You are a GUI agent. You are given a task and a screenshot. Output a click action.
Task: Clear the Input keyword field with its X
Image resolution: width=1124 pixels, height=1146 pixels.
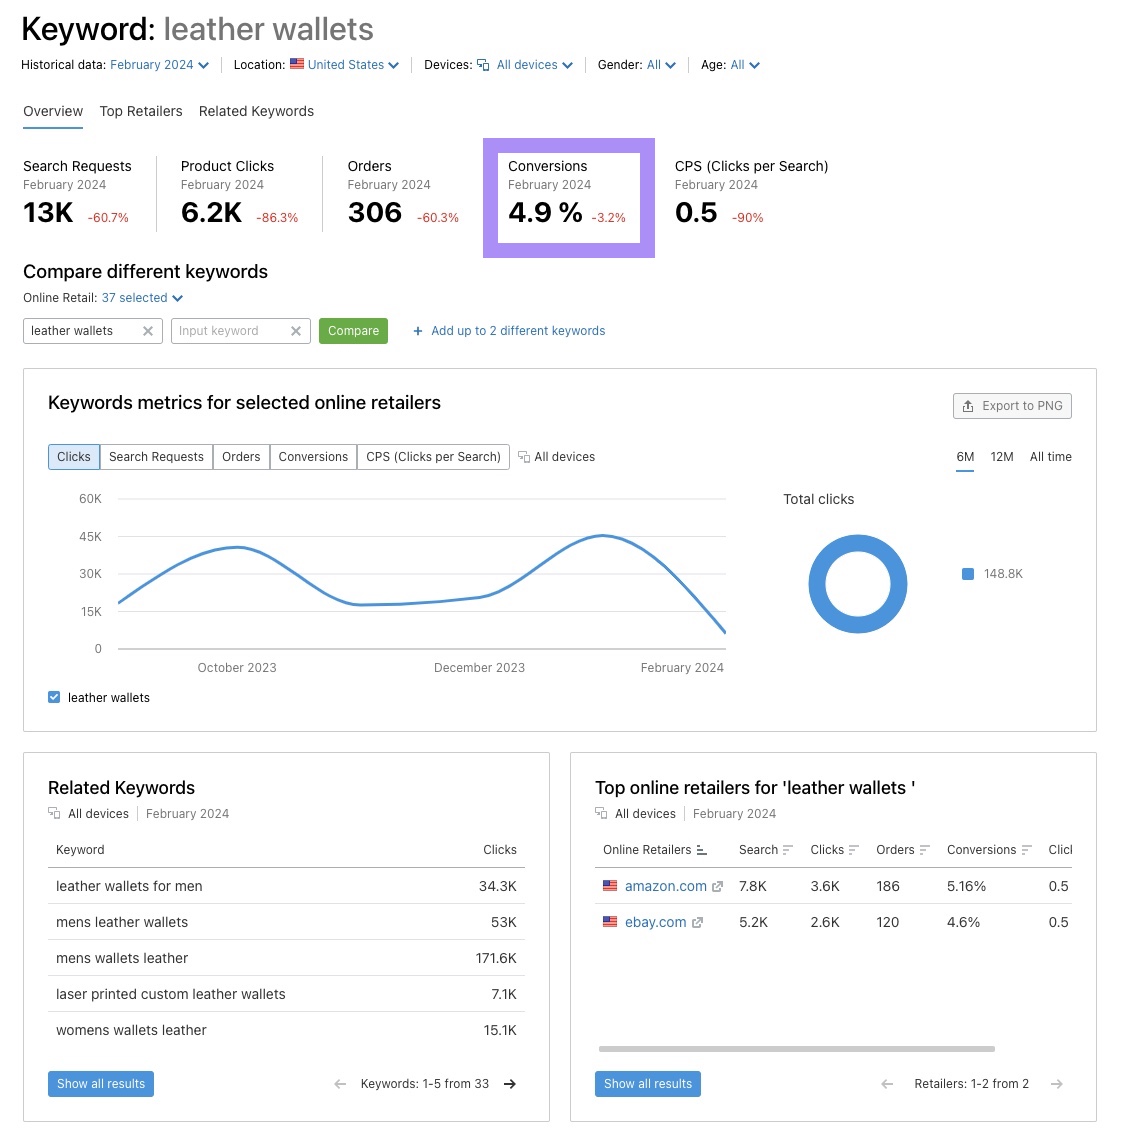(295, 331)
